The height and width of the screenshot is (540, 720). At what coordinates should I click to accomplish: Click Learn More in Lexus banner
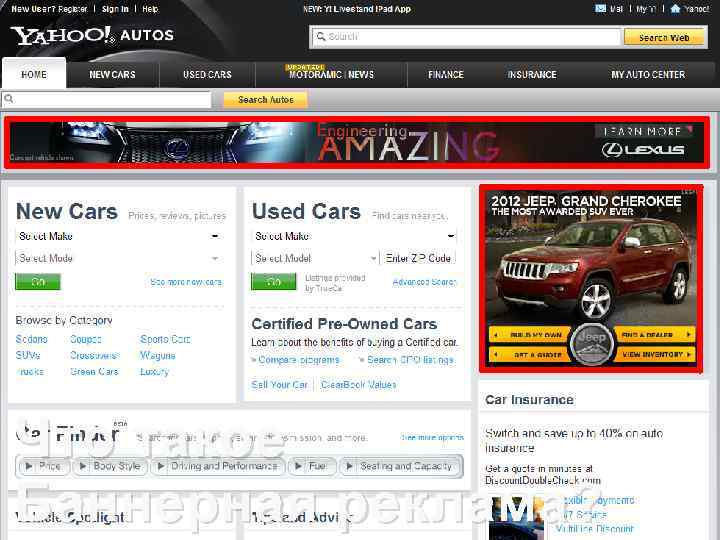coord(643,132)
